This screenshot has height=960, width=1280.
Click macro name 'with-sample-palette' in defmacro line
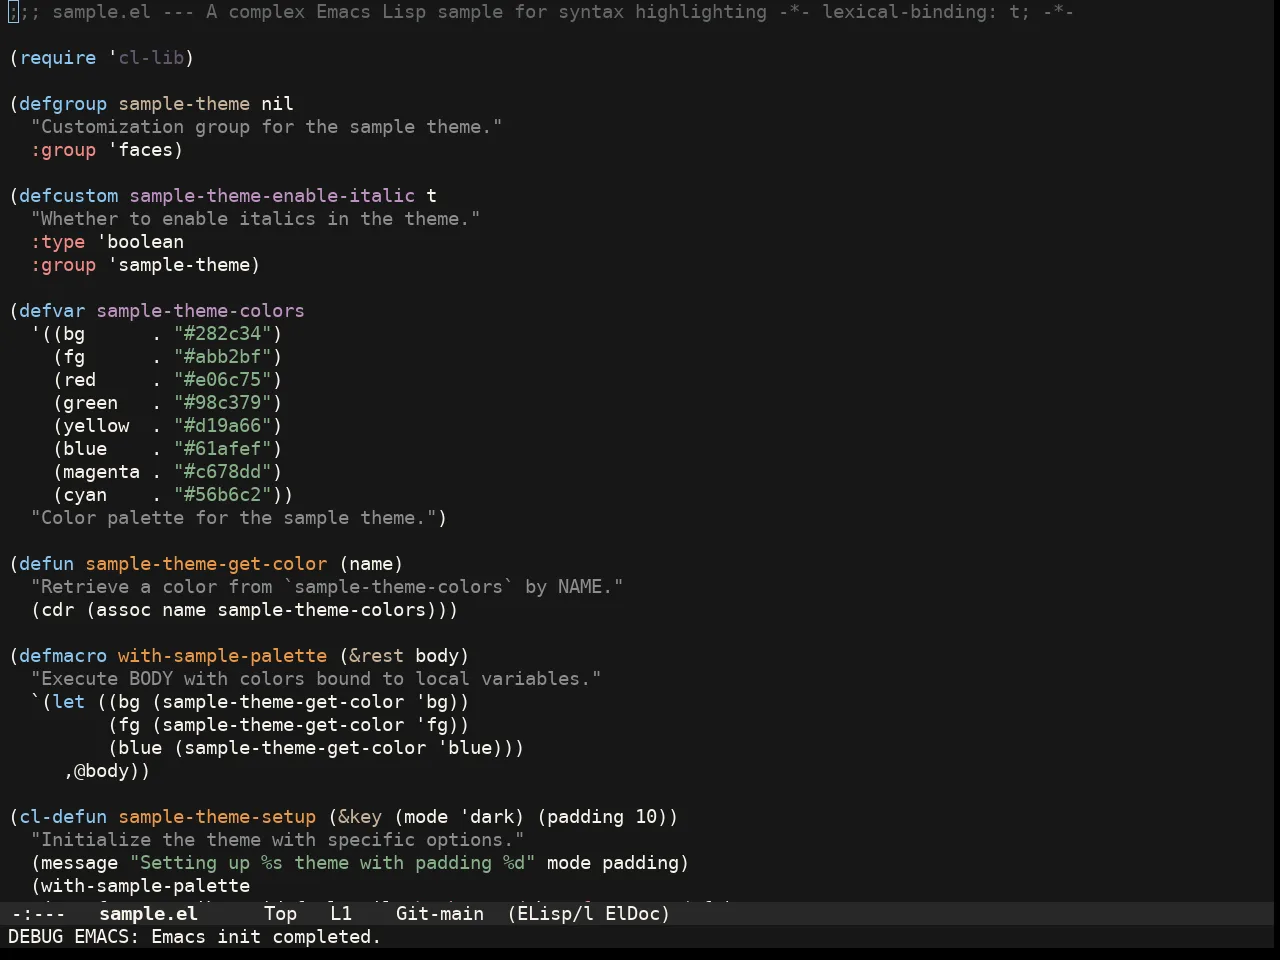[223, 656]
